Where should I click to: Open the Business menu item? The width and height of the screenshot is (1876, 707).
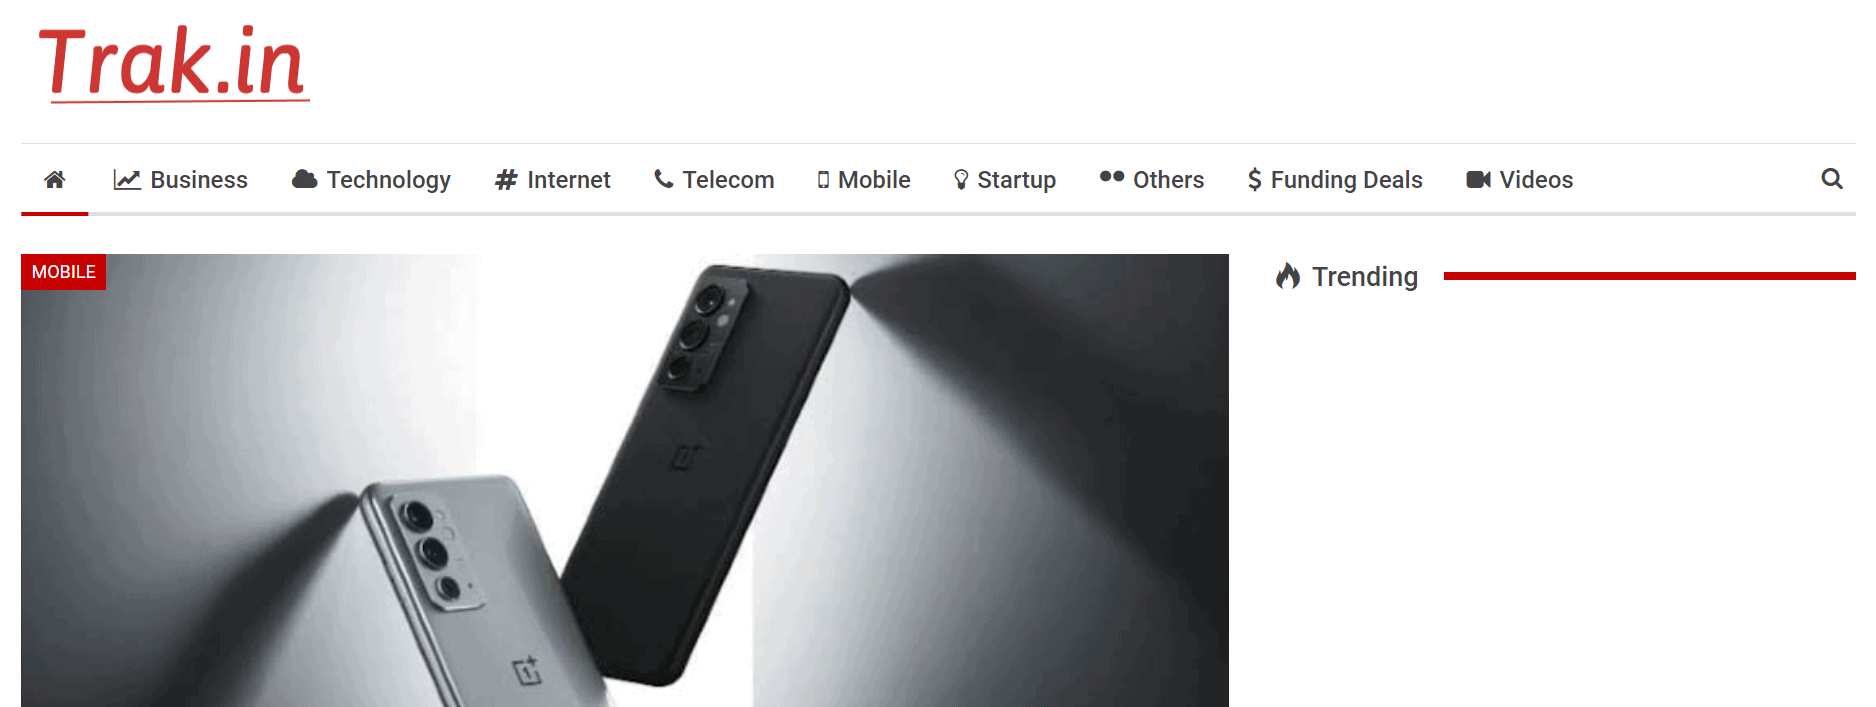[199, 180]
